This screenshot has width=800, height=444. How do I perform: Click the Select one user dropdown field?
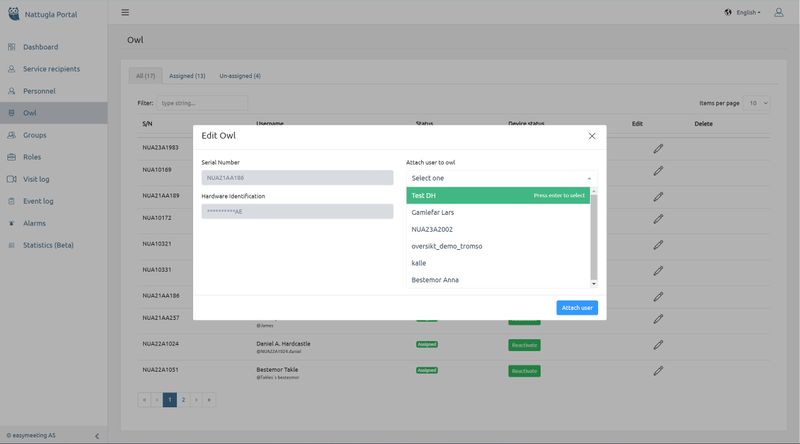pos(499,178)
